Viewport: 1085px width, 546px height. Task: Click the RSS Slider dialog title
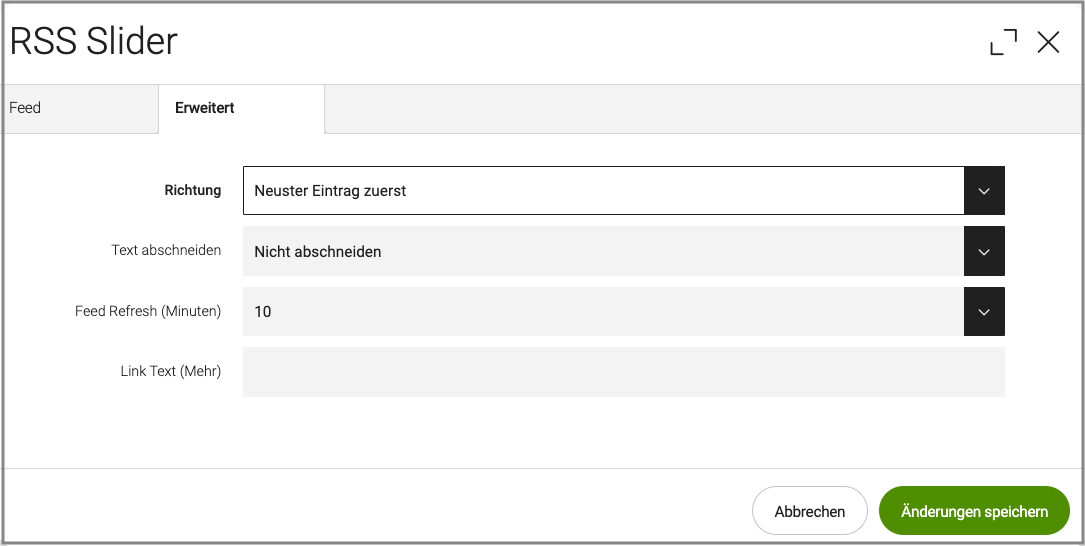pyautogui.click(x=94, y=42)
